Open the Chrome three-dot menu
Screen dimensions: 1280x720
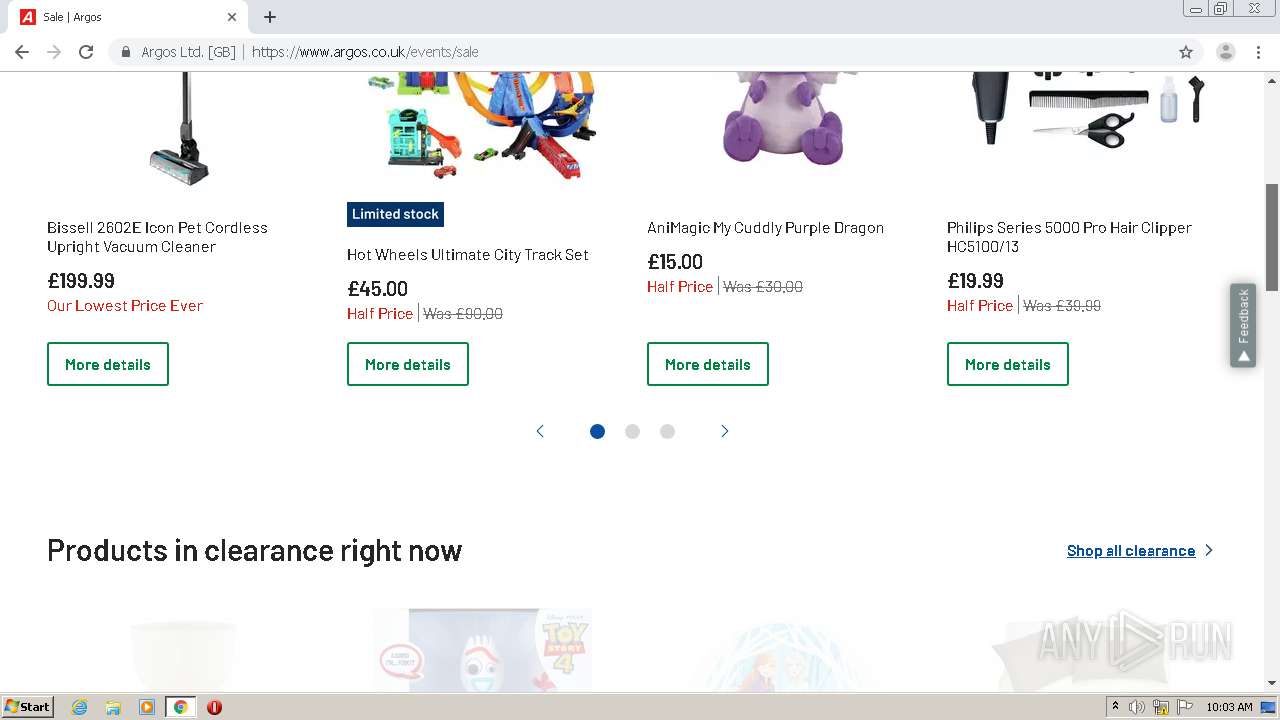click(1258, 52)
